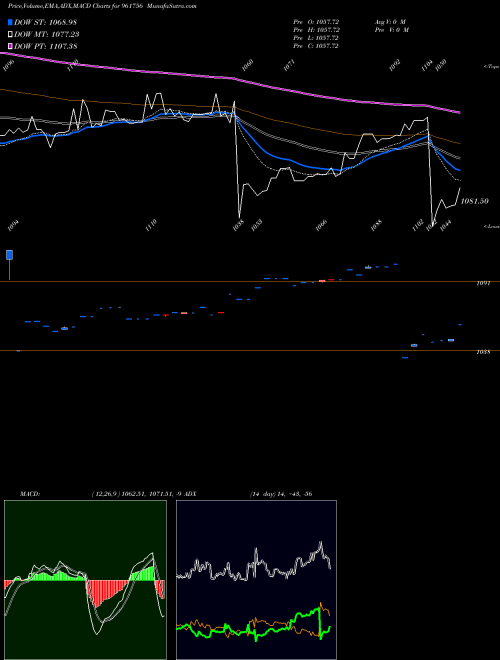Click the 1071 top price label
500x660 pixels.
[x=288, y=65]
